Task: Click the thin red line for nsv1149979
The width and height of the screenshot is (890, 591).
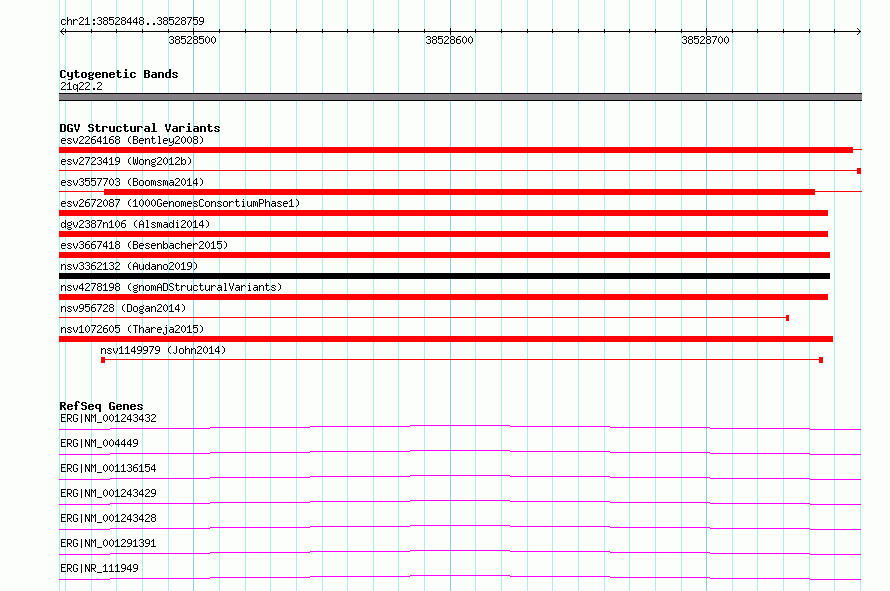Action: (x=462, y=360)
